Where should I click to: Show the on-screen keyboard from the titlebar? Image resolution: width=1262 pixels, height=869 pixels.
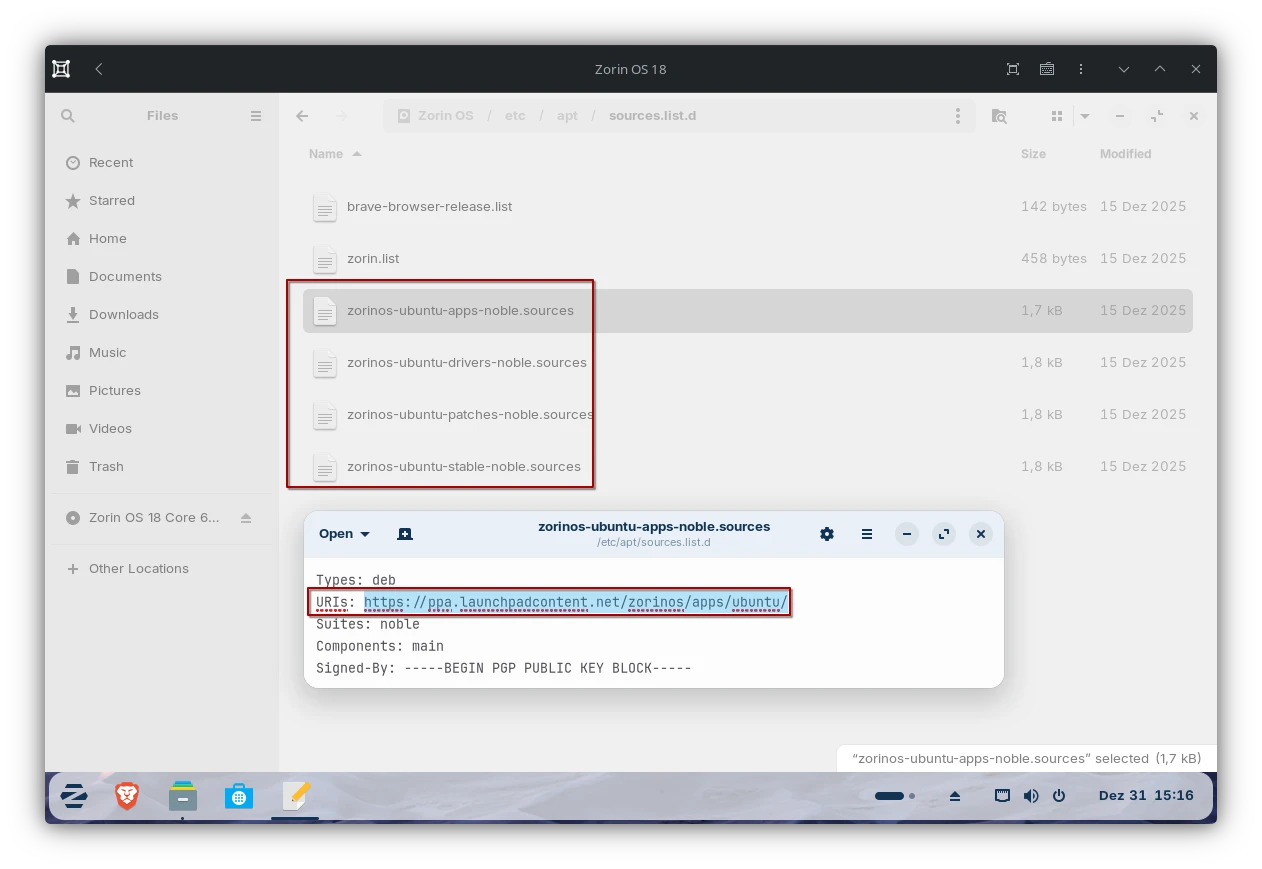(1047, 69)
